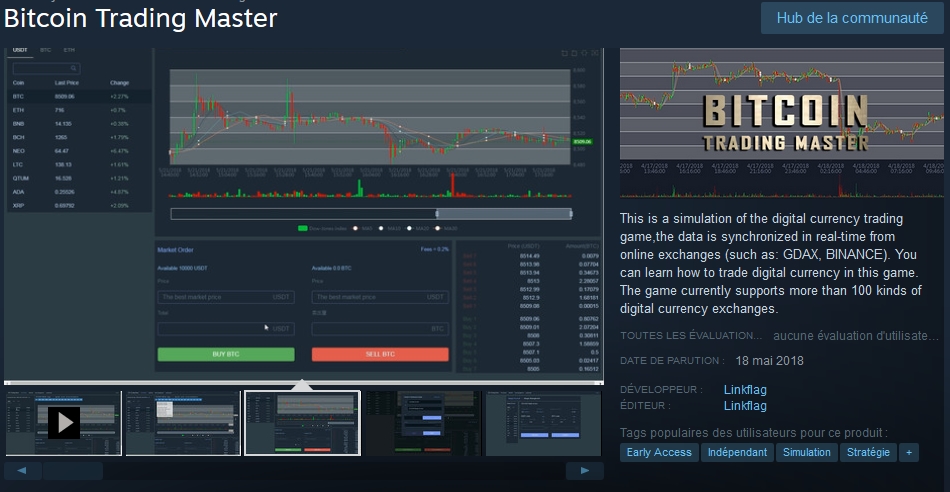Select the fourth dark dialog thumbnail
Viewport: 950px width, 492px height.
(x=422, y=423)
